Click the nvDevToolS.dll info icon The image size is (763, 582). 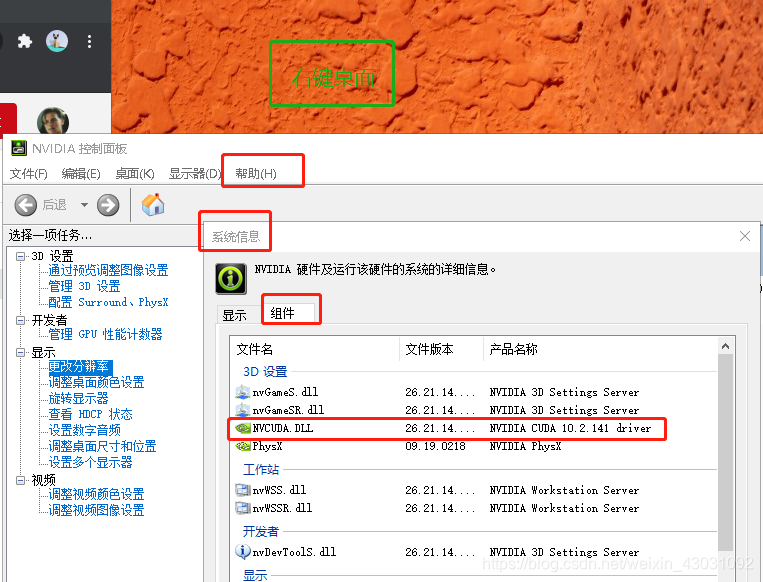[242, 551]
